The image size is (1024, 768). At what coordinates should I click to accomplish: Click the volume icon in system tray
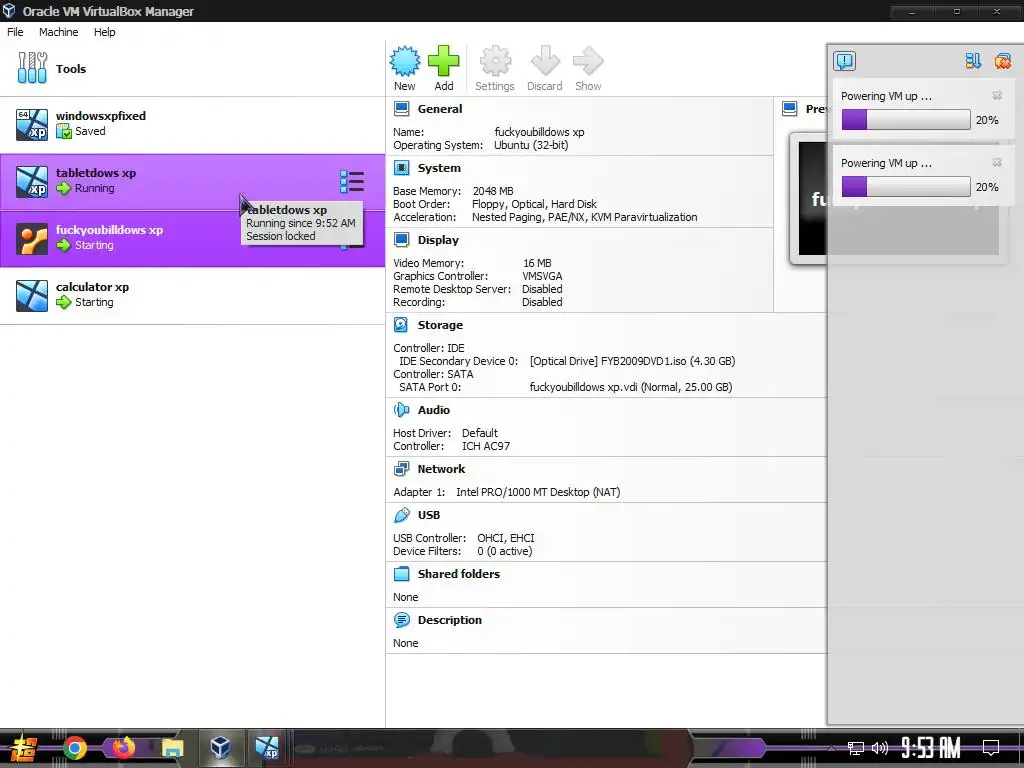click(880, 748)
